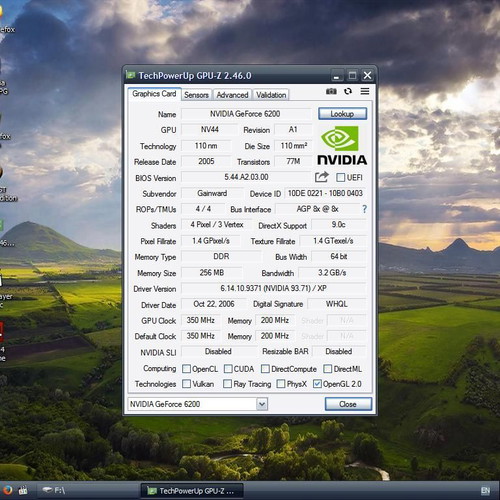This screenshot has width=500, height=500.
Task: Open the hamburger menu icon
Action: [365, 91]
